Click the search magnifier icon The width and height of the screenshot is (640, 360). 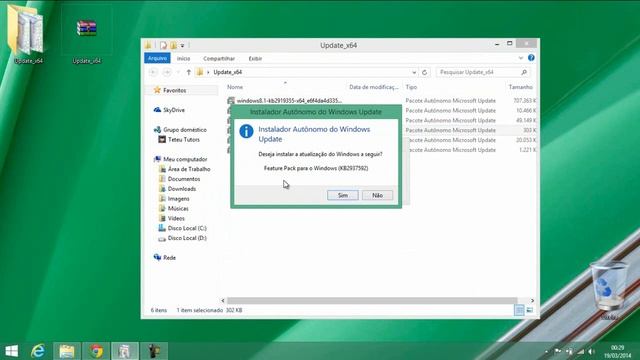coord(524,72)
